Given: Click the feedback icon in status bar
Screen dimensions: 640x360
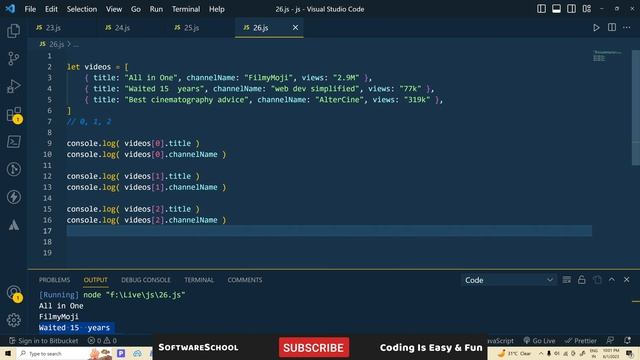Looking at the screenshot, I should (x=610, y=340).
